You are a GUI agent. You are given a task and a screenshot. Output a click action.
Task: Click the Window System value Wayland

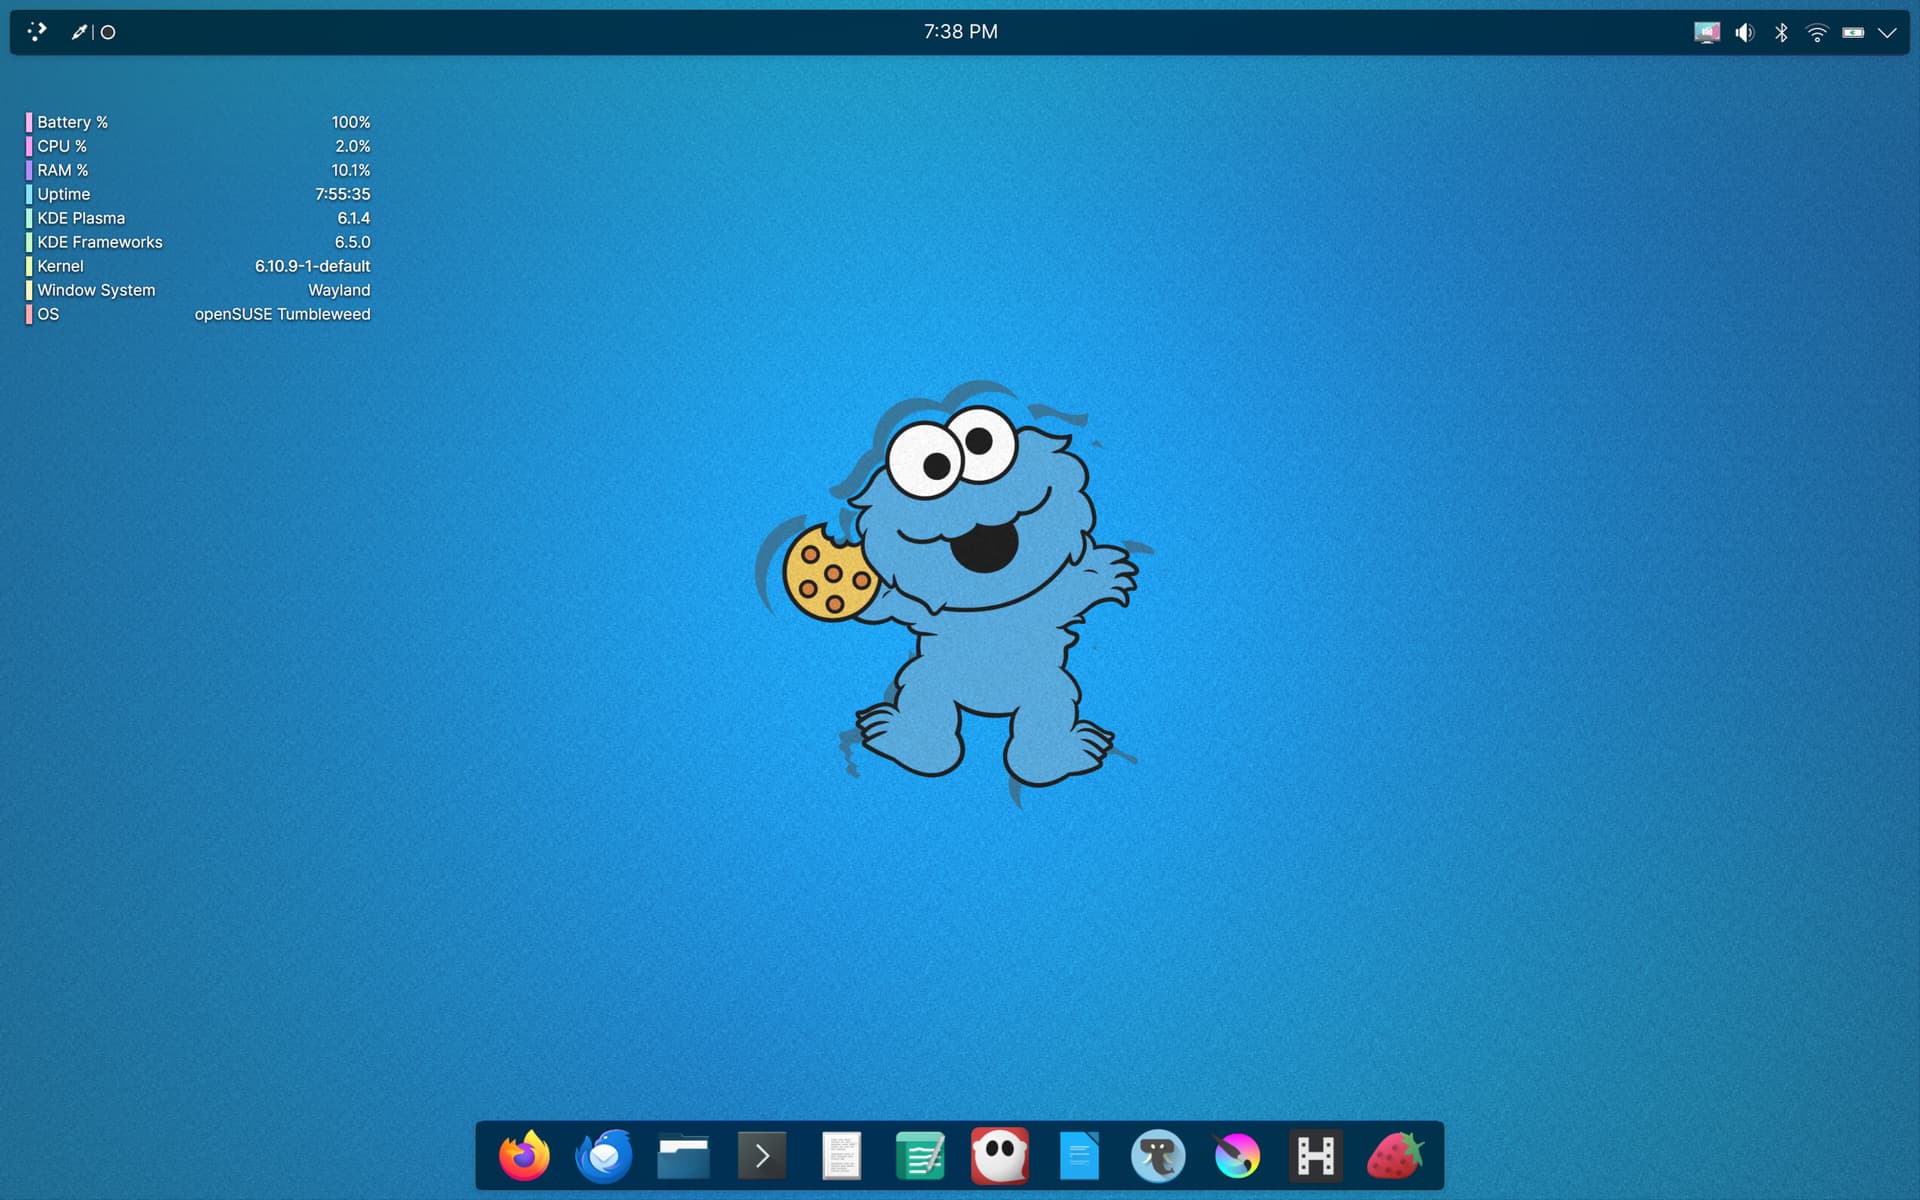point(339,290)
